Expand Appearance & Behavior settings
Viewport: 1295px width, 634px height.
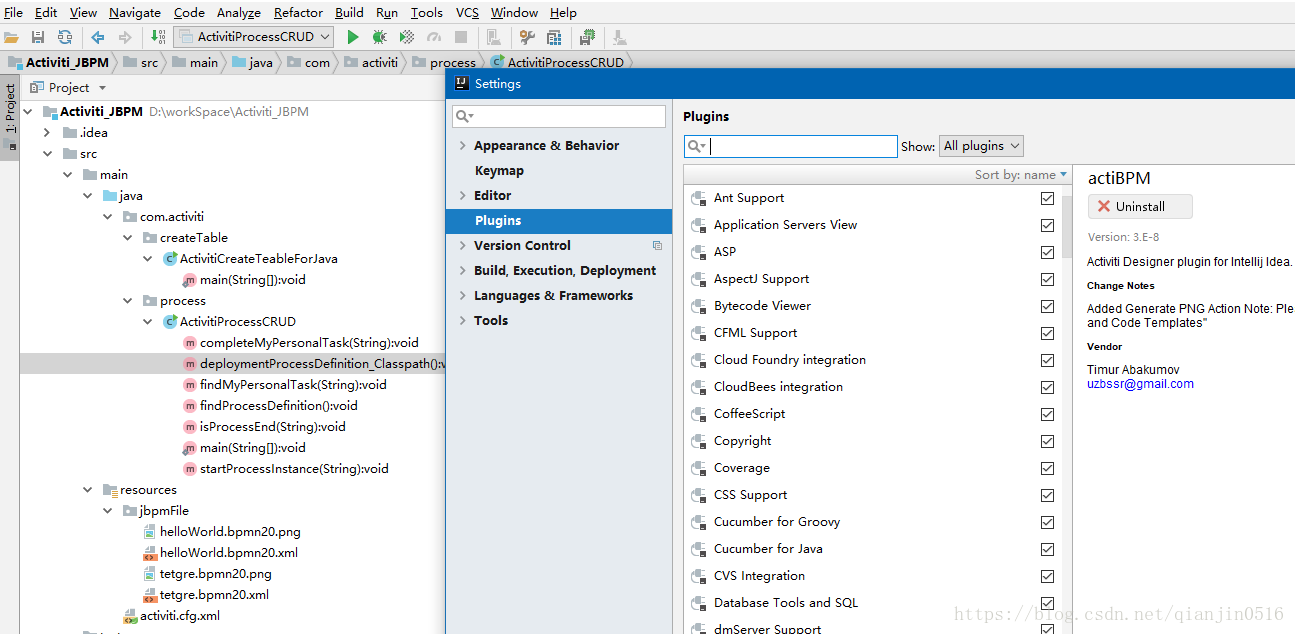pos(462,146)
